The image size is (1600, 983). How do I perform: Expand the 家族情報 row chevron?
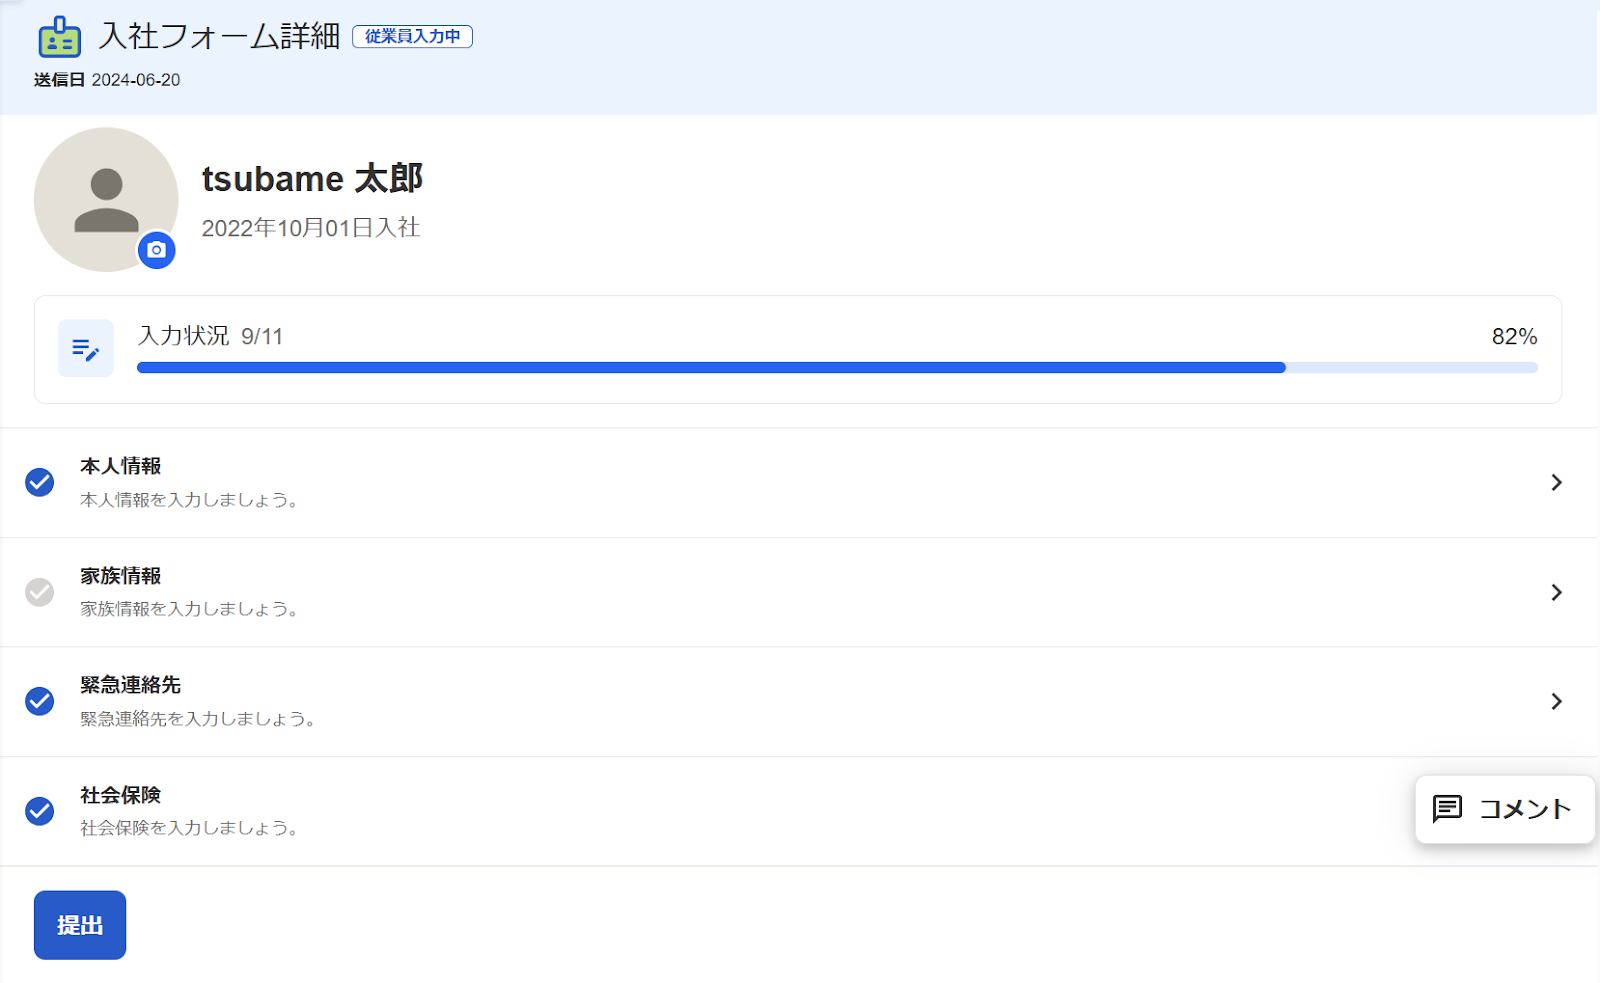point(1556,592)
